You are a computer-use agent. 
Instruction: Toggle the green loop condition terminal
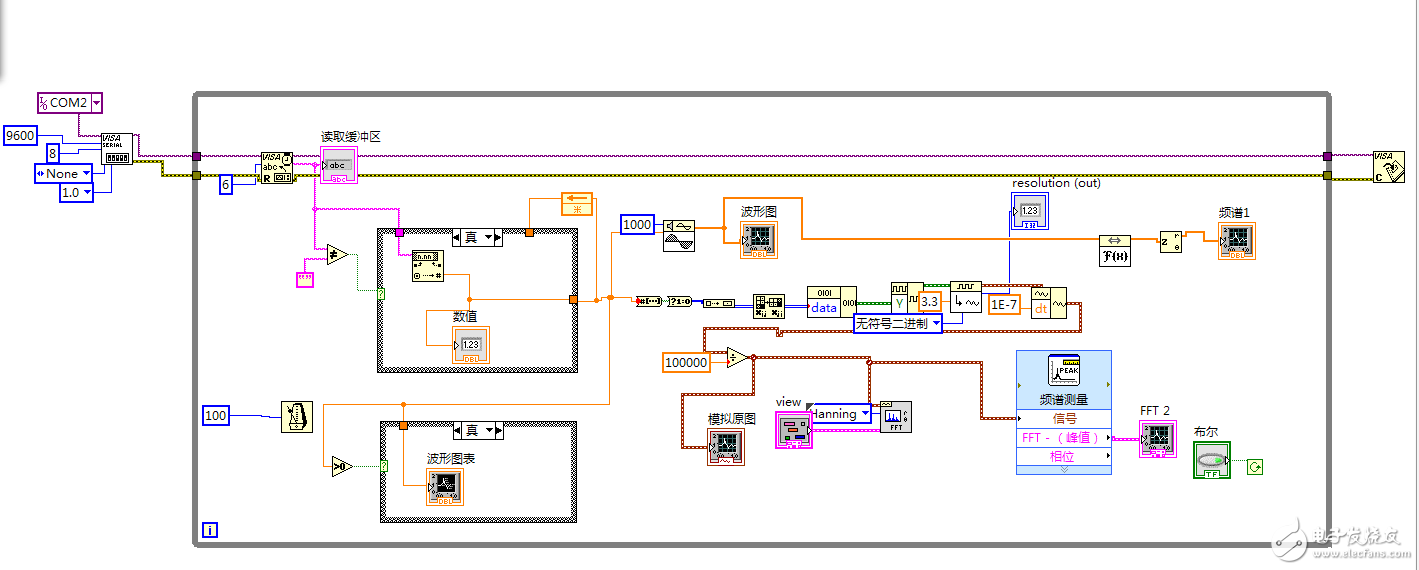pyautogui.click(x=1255, y=466)
